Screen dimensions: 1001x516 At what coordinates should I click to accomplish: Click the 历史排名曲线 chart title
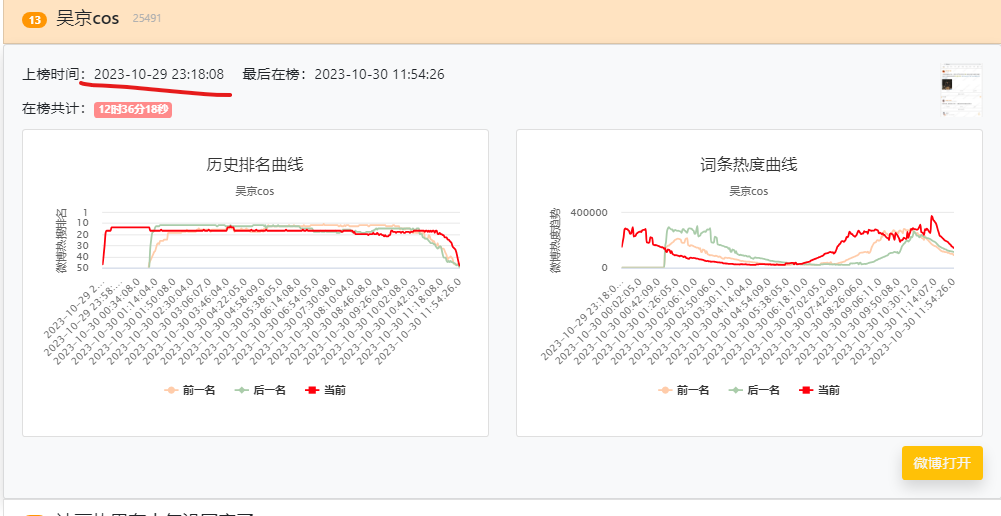click(x=255, y=165)
